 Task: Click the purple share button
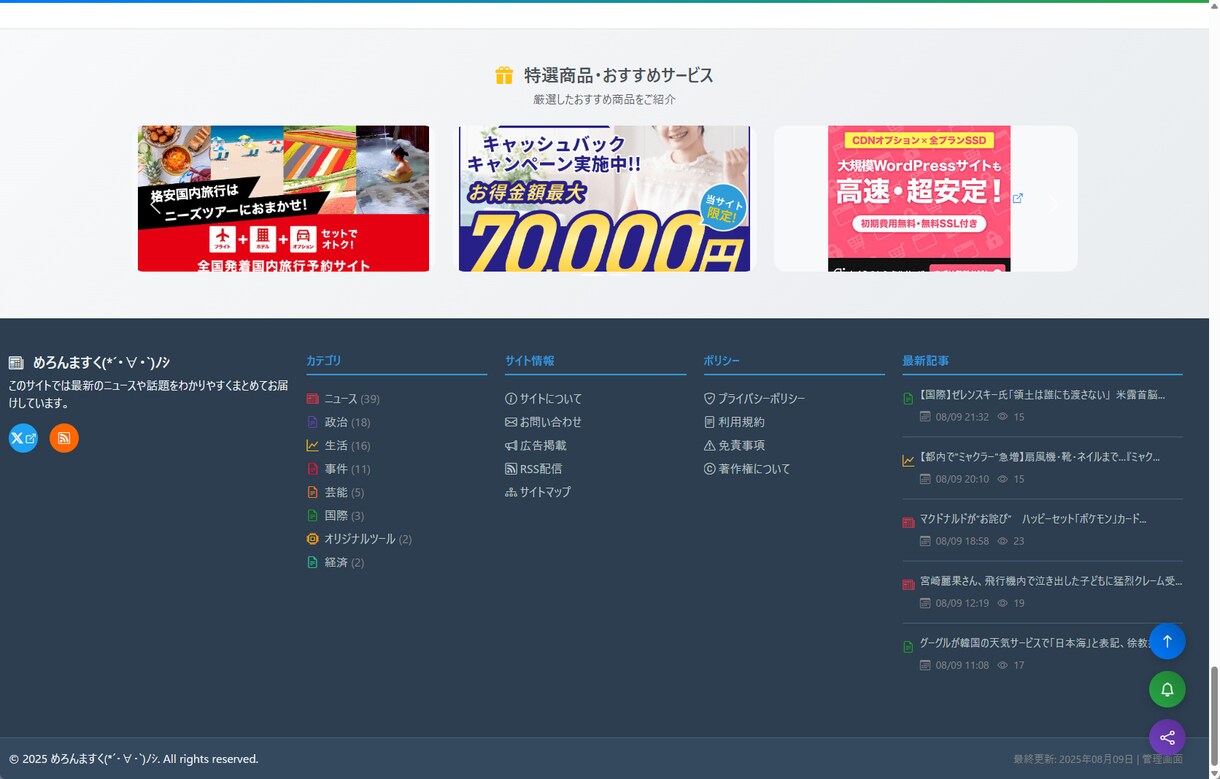coord(1167,738)
